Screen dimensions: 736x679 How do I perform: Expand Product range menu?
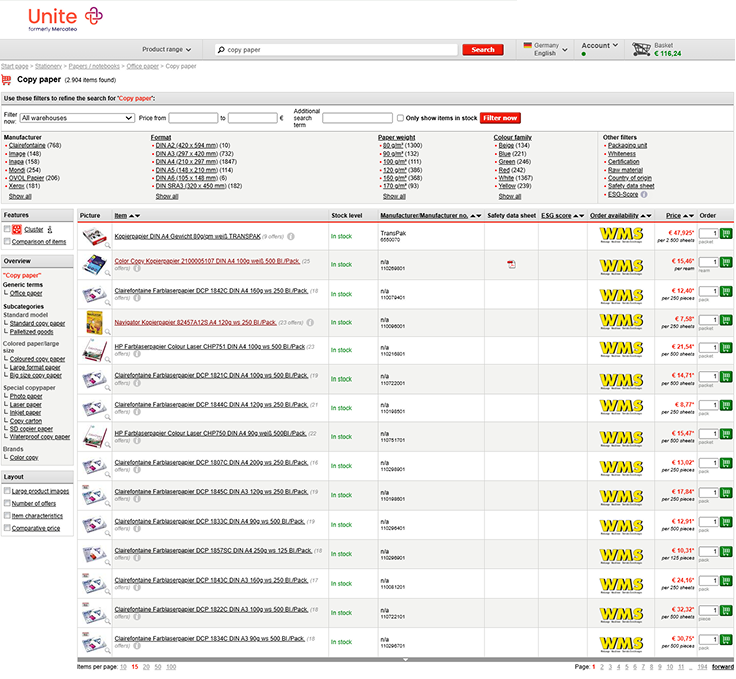[166, 49]
